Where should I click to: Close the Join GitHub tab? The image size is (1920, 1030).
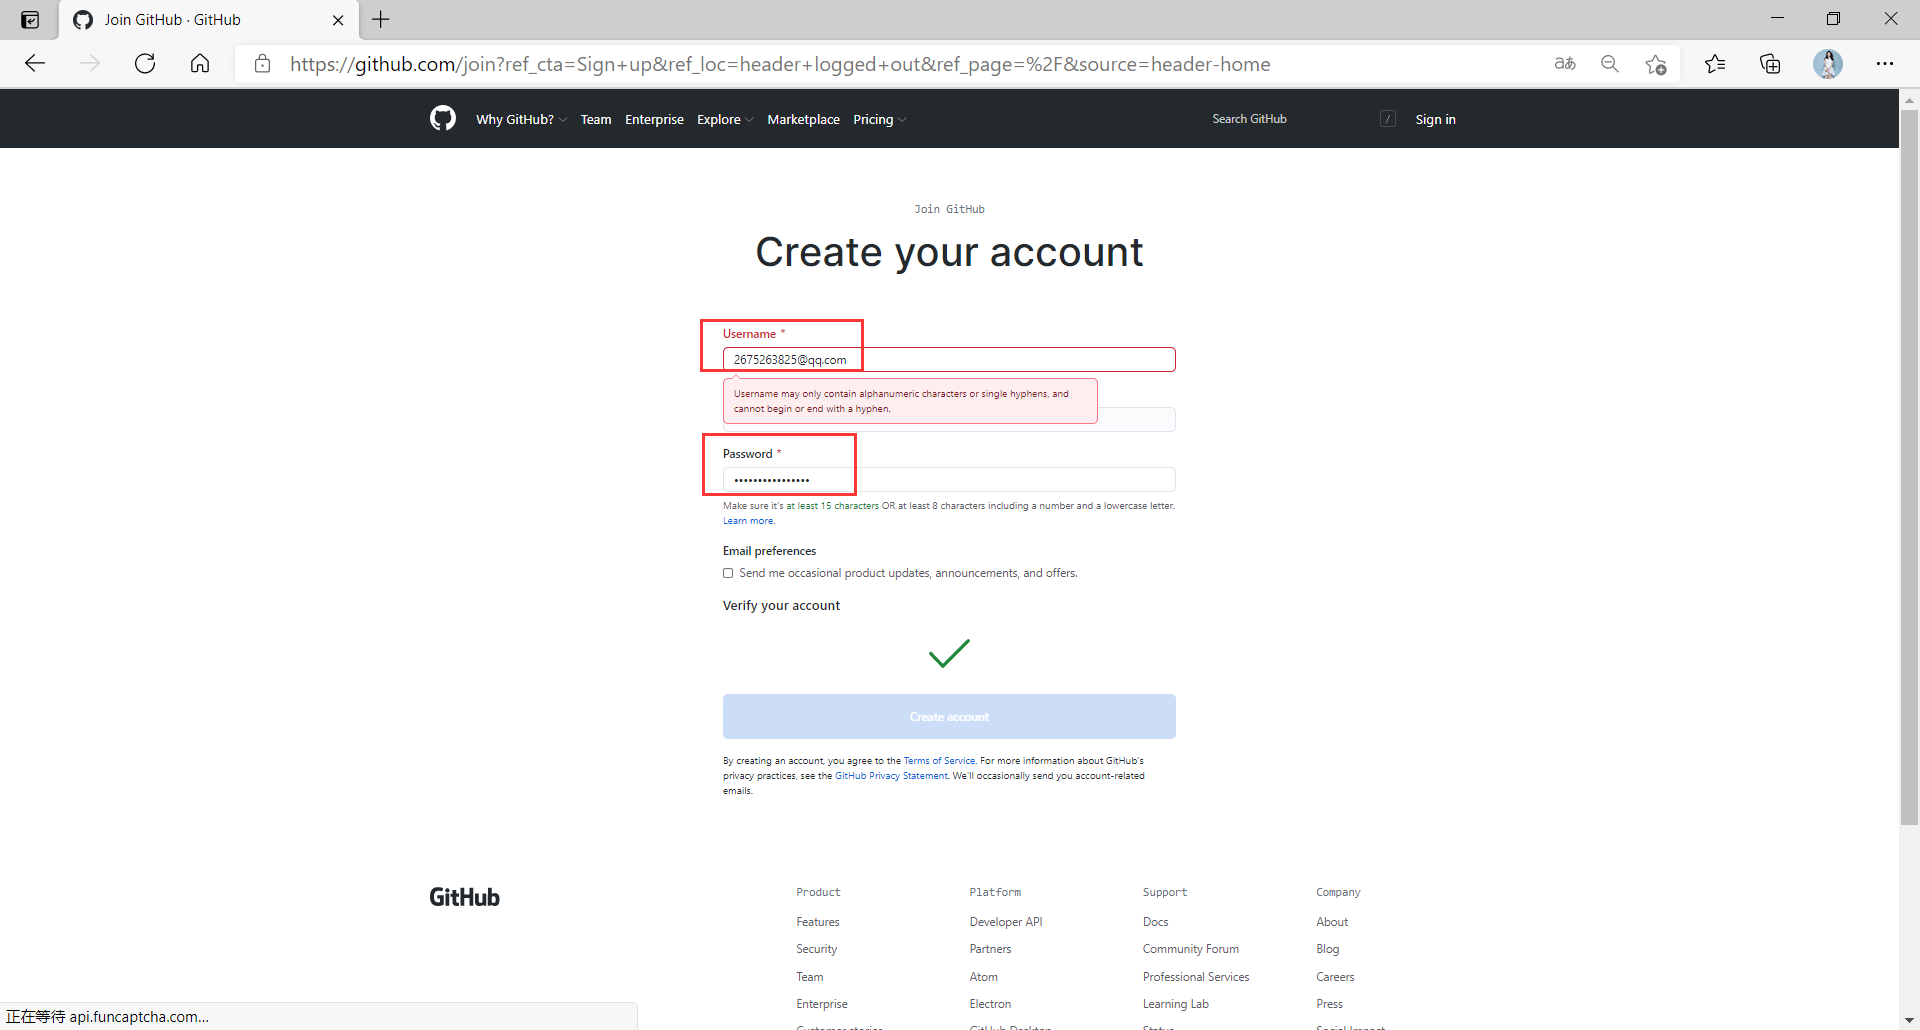338,20
